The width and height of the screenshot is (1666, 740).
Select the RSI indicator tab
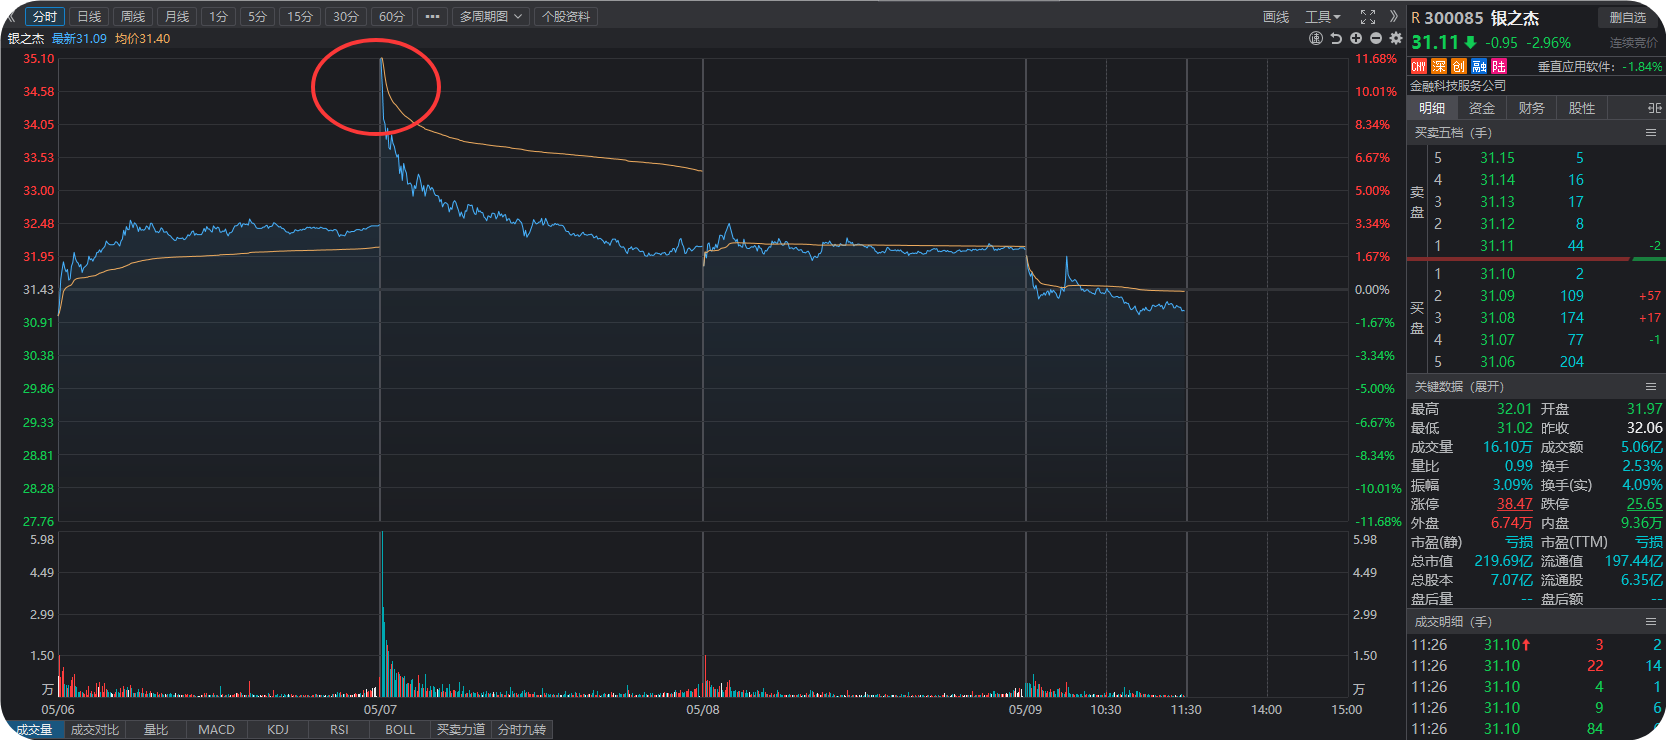click(339, 730)
